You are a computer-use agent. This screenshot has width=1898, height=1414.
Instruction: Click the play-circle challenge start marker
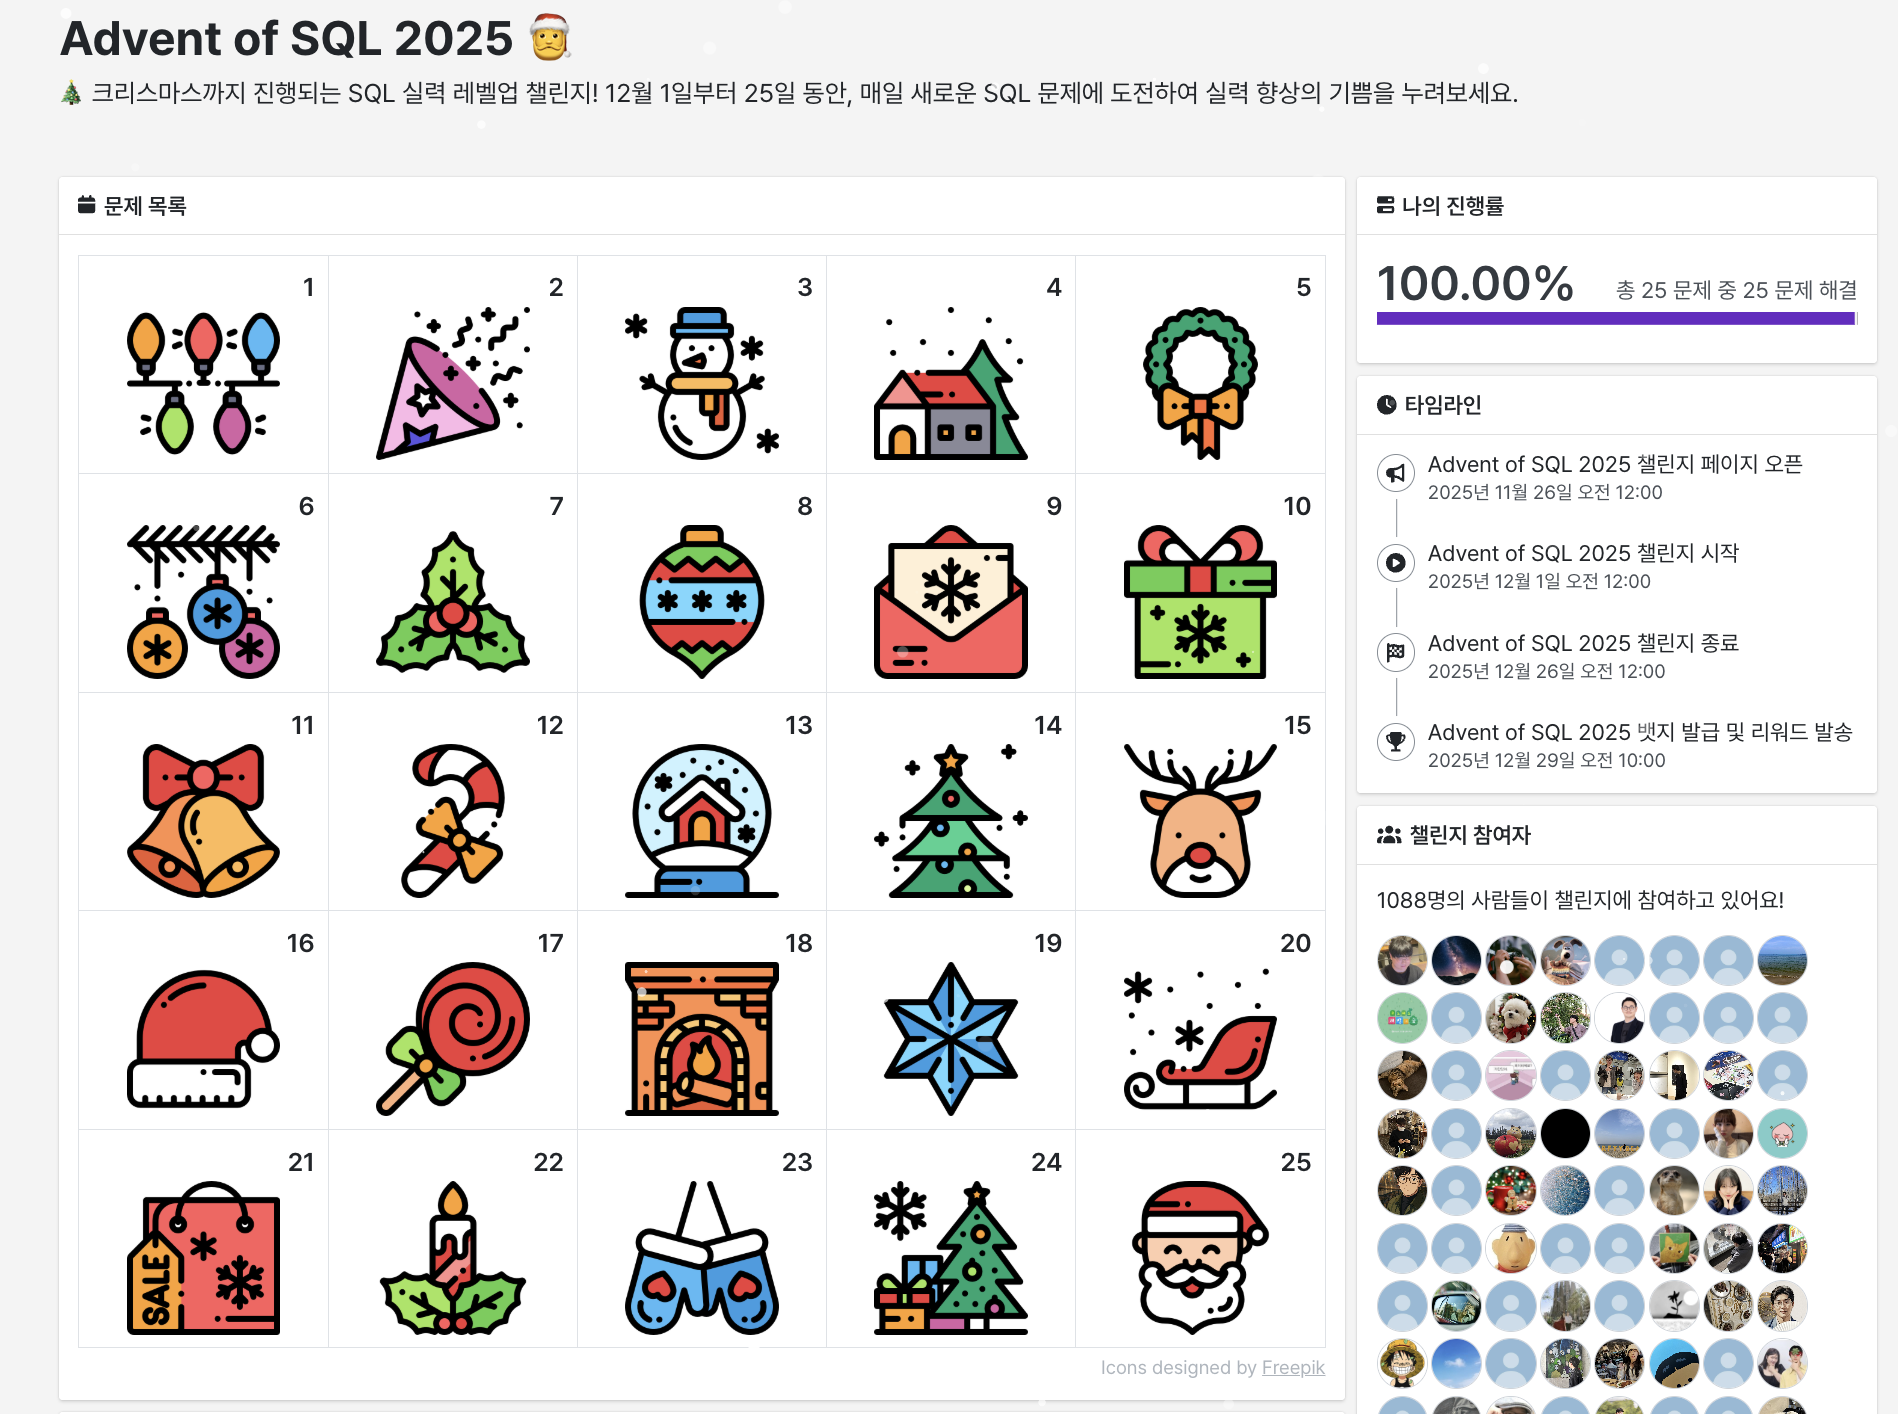click(1396, 562)
